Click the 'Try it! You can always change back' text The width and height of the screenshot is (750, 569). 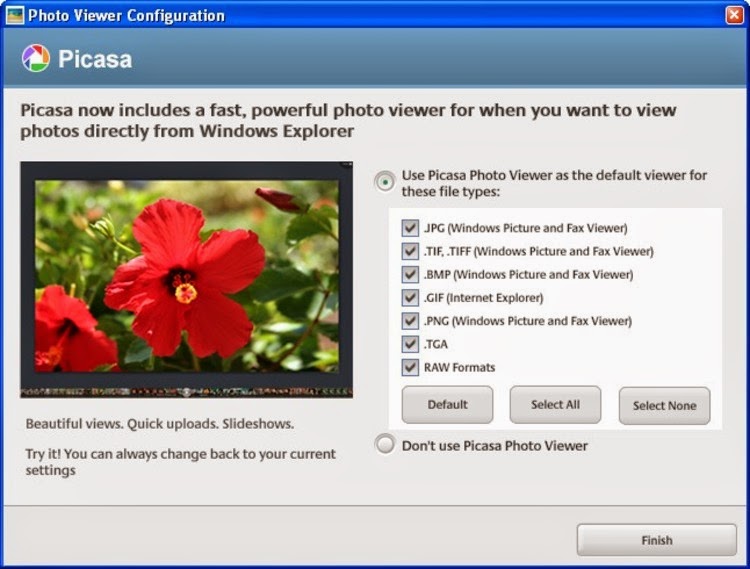click(181, 462)
